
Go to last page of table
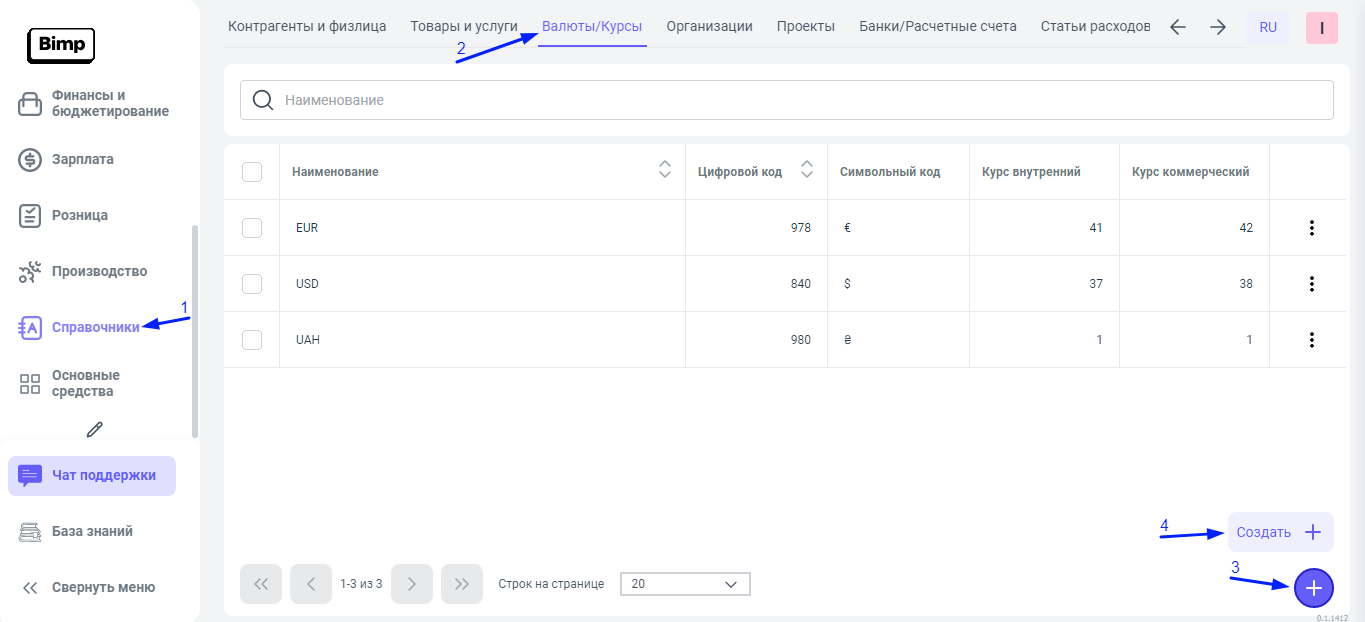[x=461, y=584]
